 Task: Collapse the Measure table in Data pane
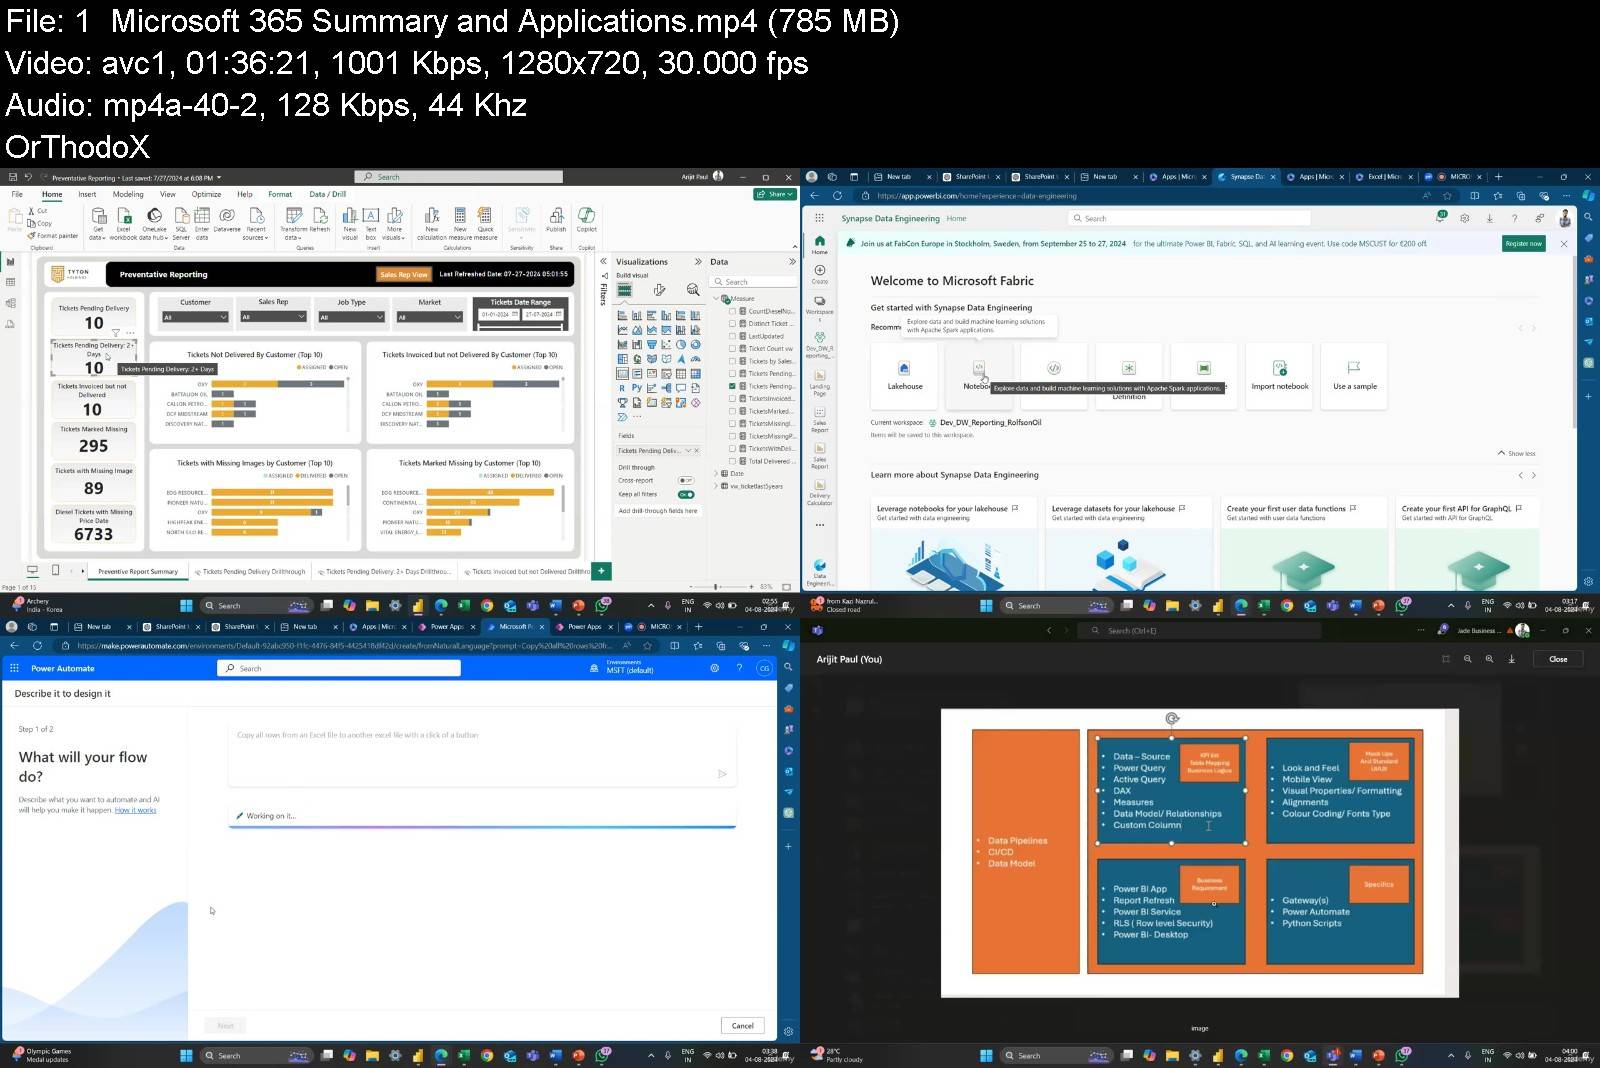click(716, 299)
